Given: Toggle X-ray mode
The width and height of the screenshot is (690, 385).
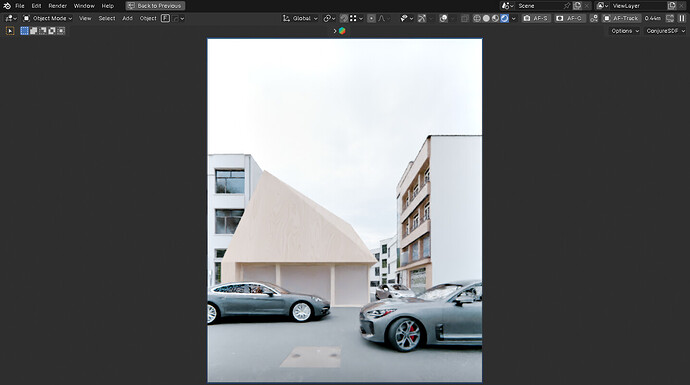Looking at the screenshot, I should [x=465, y=18].
